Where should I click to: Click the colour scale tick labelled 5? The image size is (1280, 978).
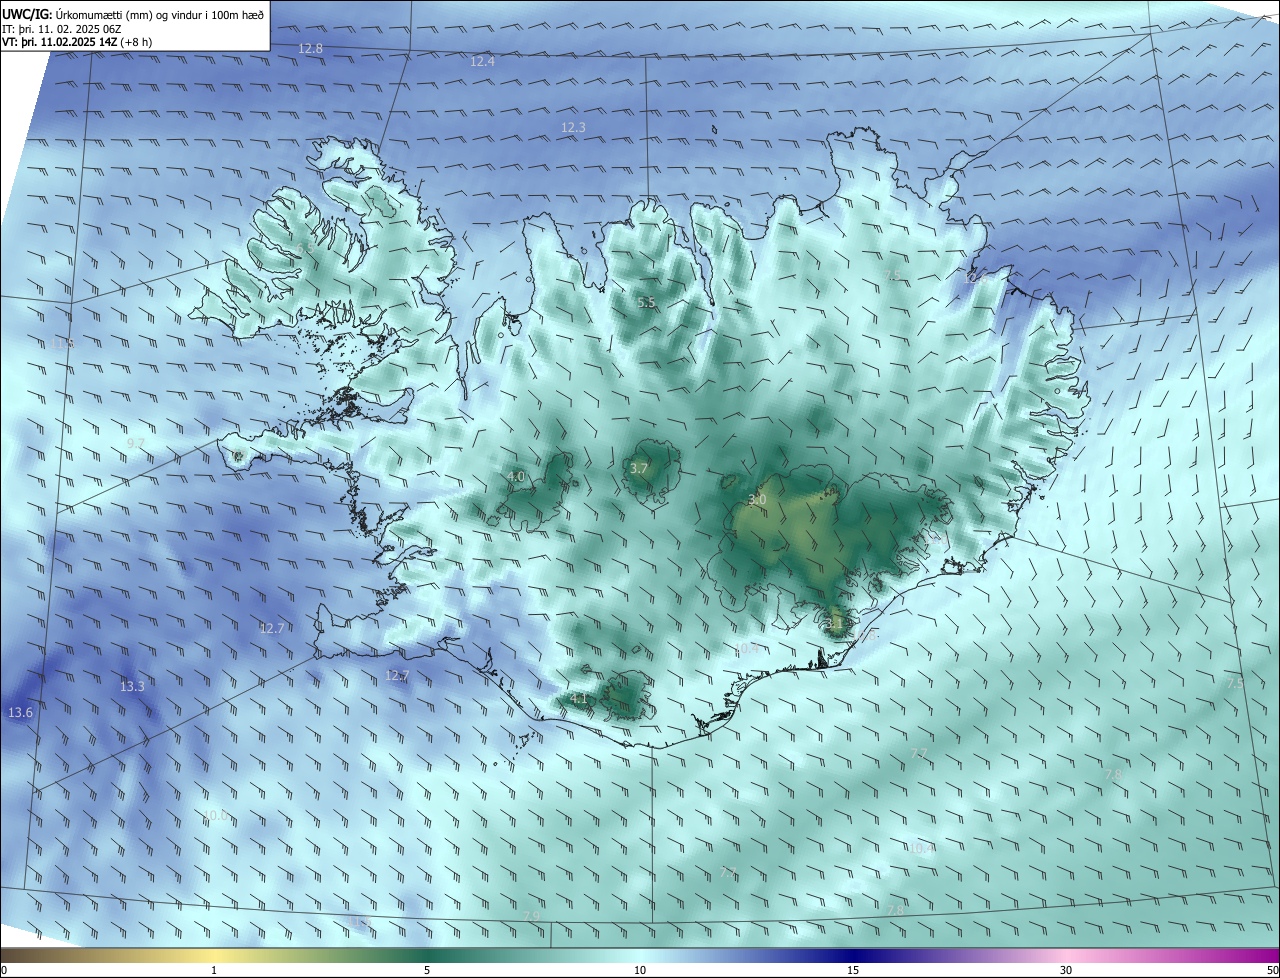[427, 970]
